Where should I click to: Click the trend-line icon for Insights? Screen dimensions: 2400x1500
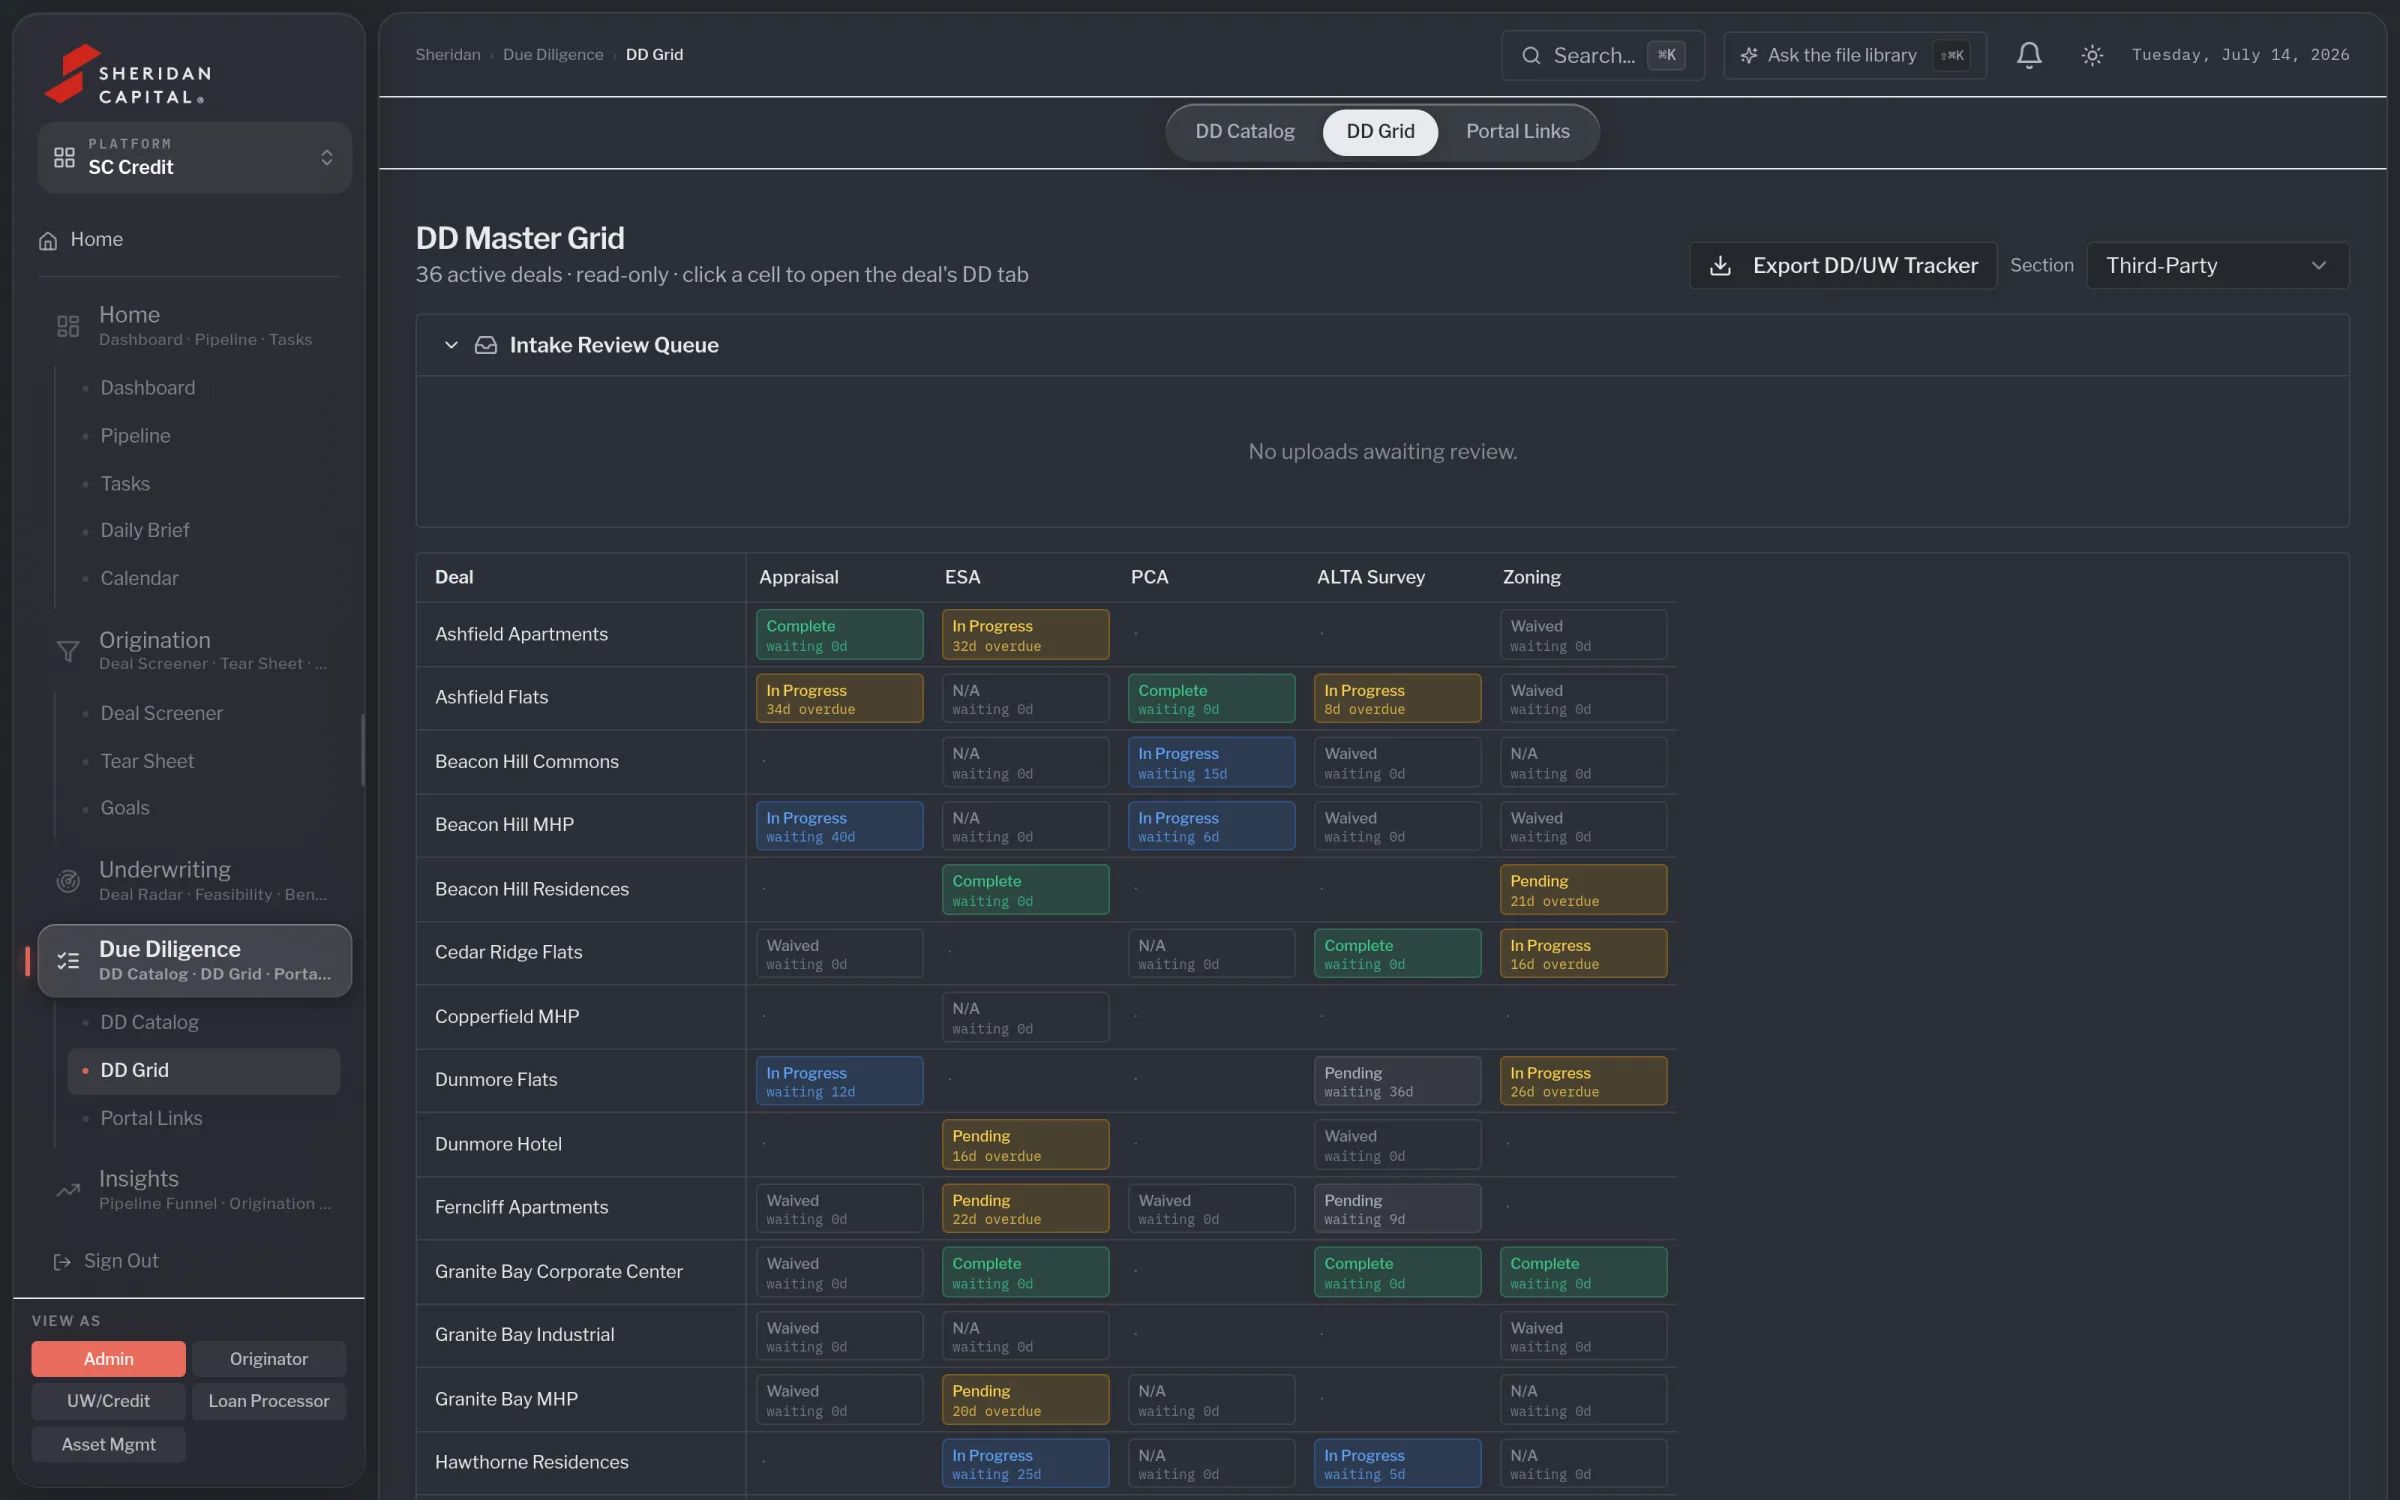click(x=67, y=1190)
